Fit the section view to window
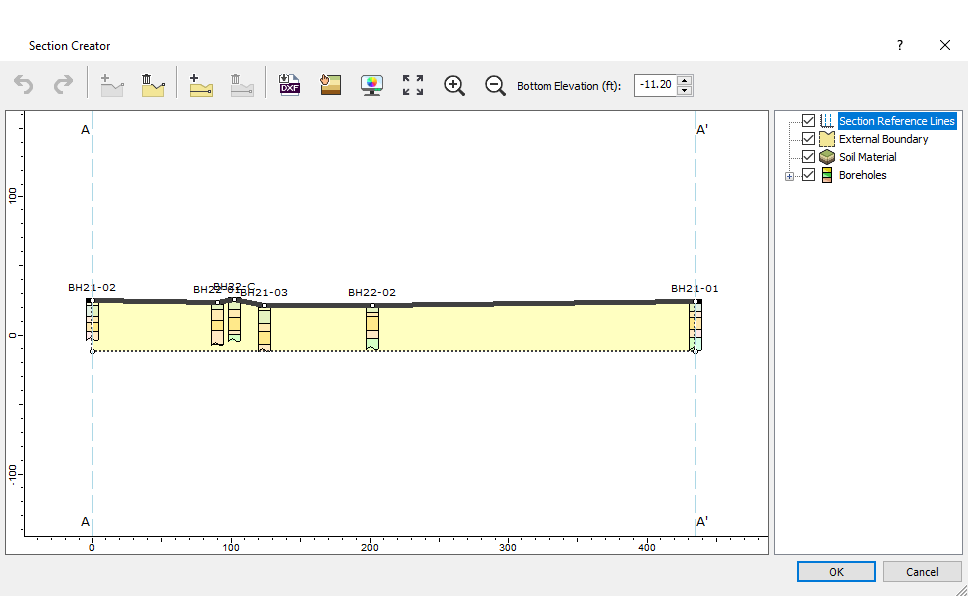The height and width of the screenshot is (596, 968). (x=412, y=84)
